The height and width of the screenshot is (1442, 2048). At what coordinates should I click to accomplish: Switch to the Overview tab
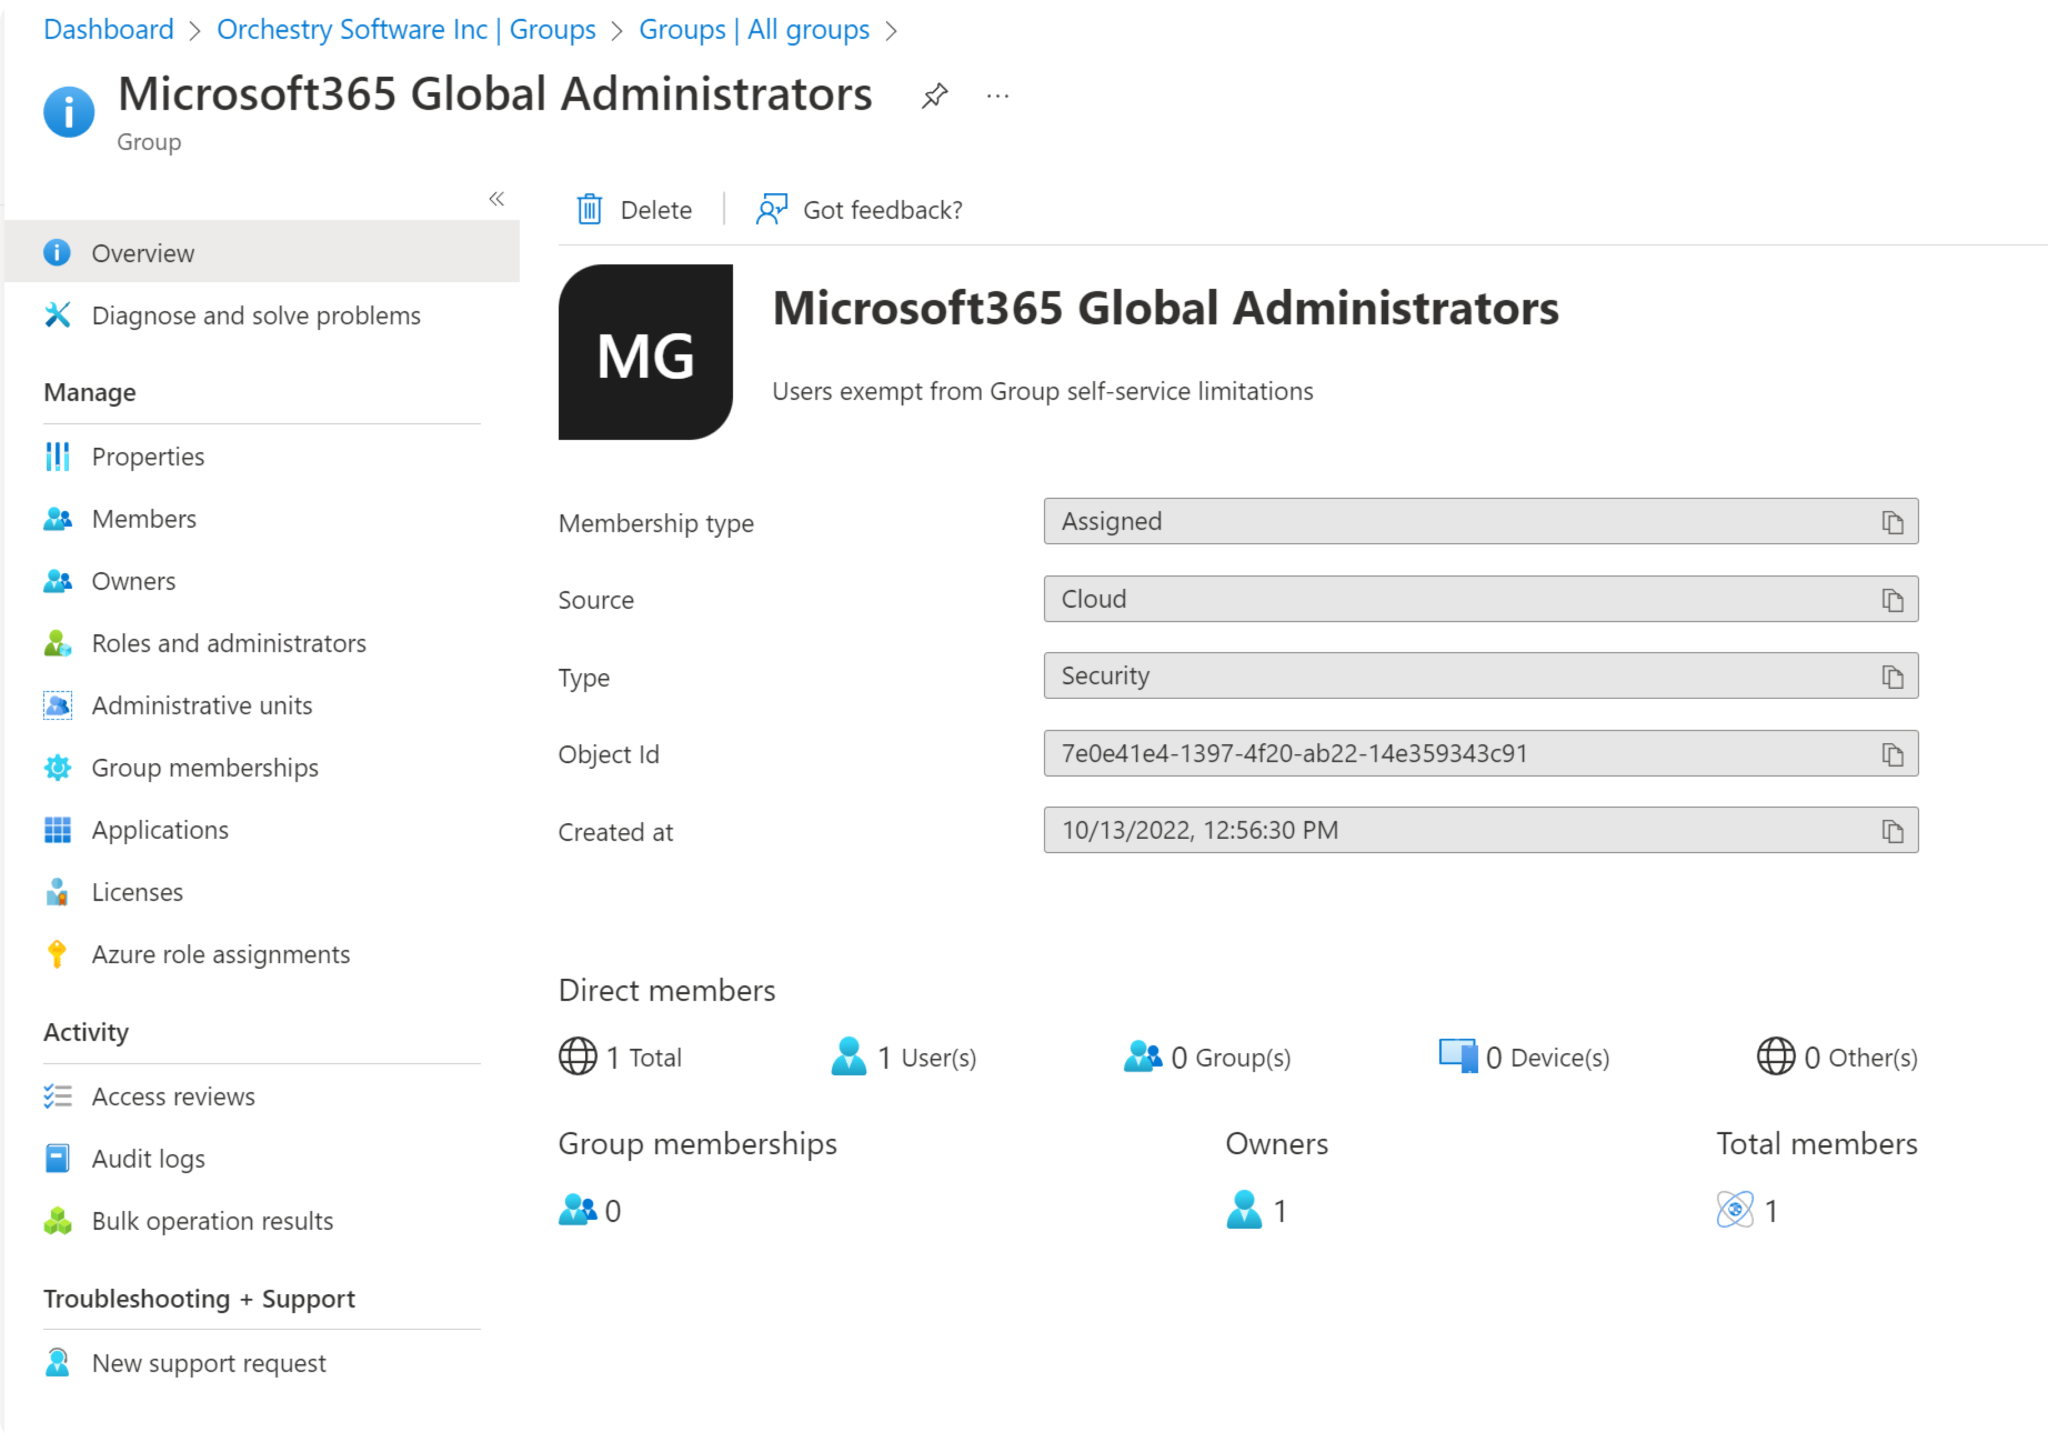click(142, 252)
